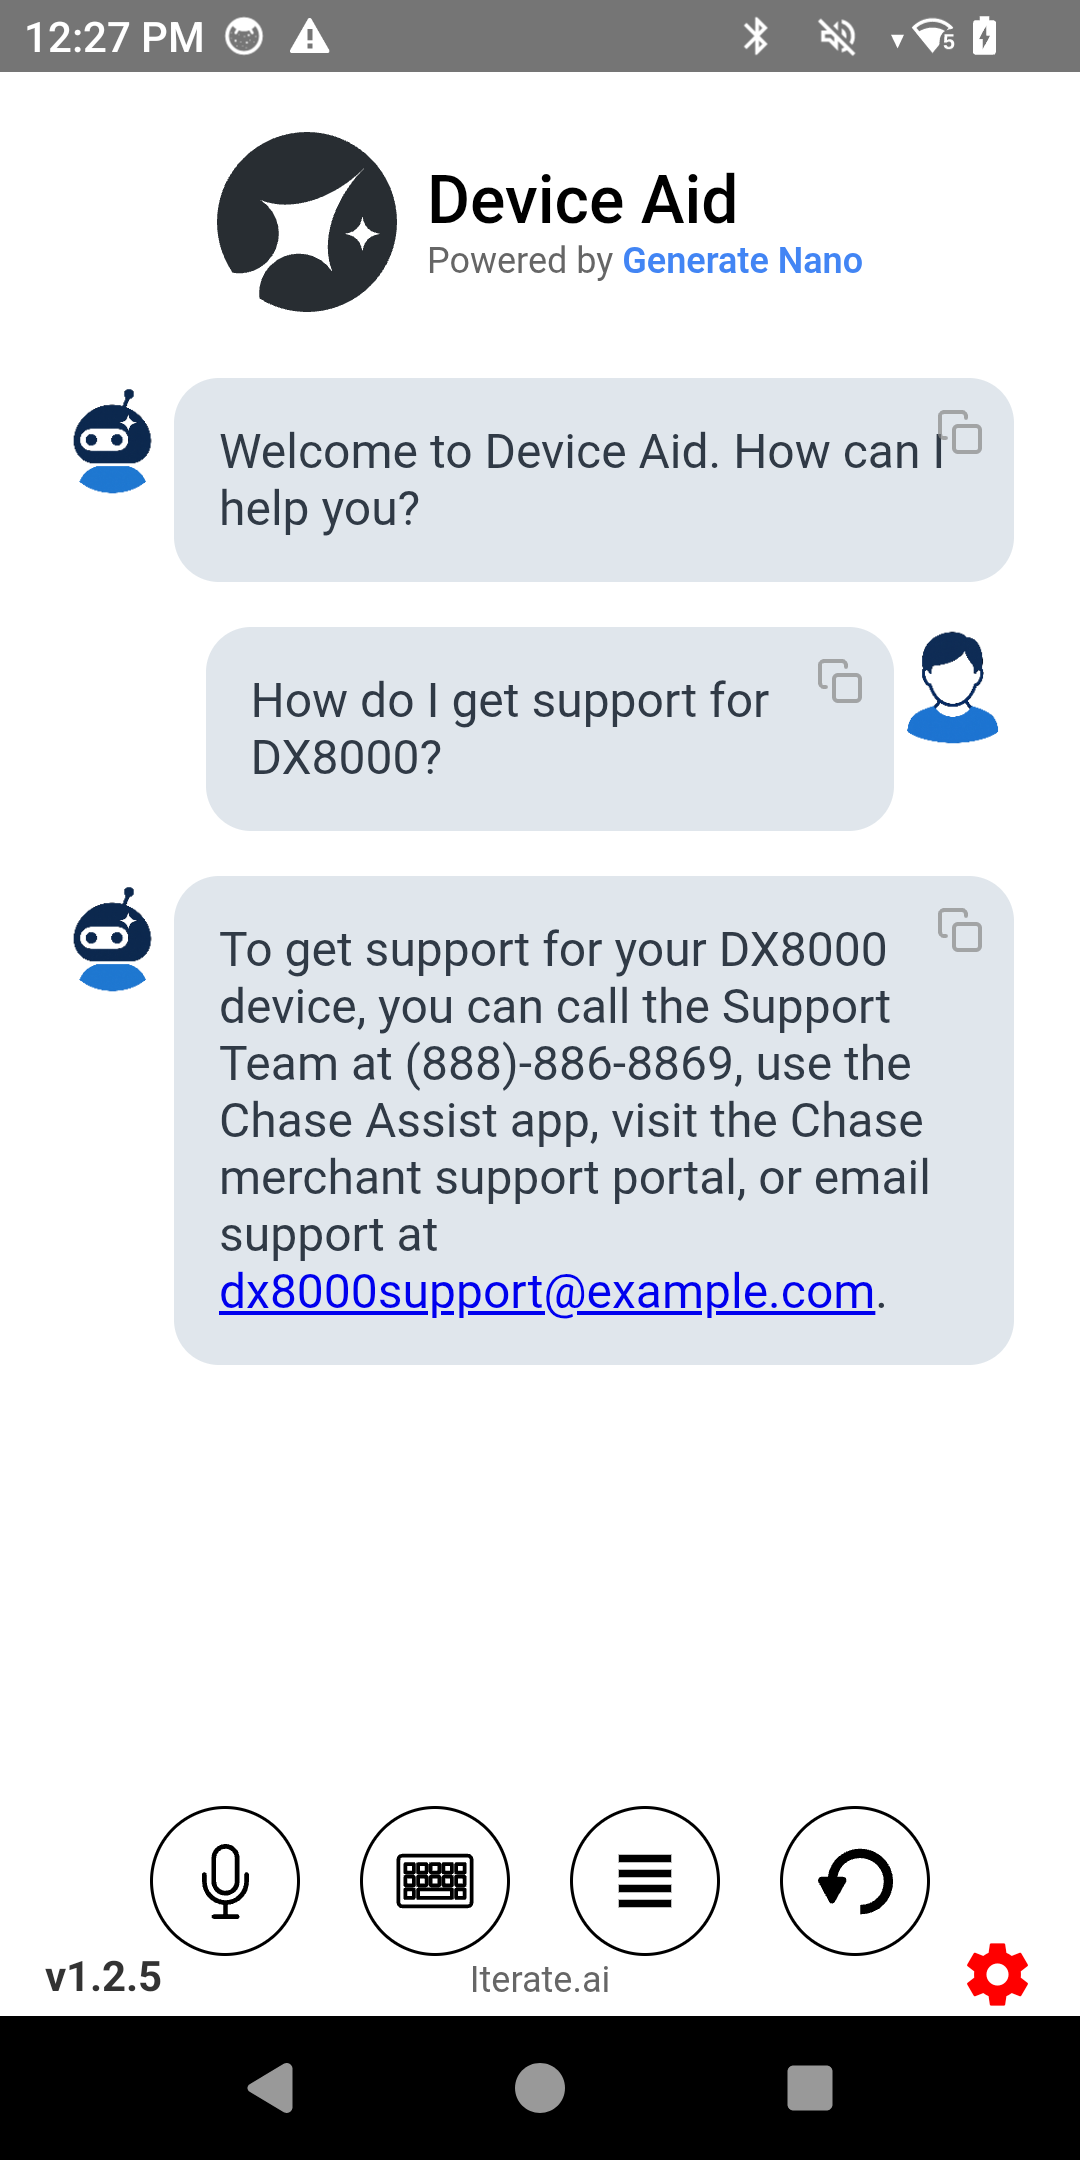1080x2160 pixels.
Task: Tap the Android home navigation button
Action: 540,2088
